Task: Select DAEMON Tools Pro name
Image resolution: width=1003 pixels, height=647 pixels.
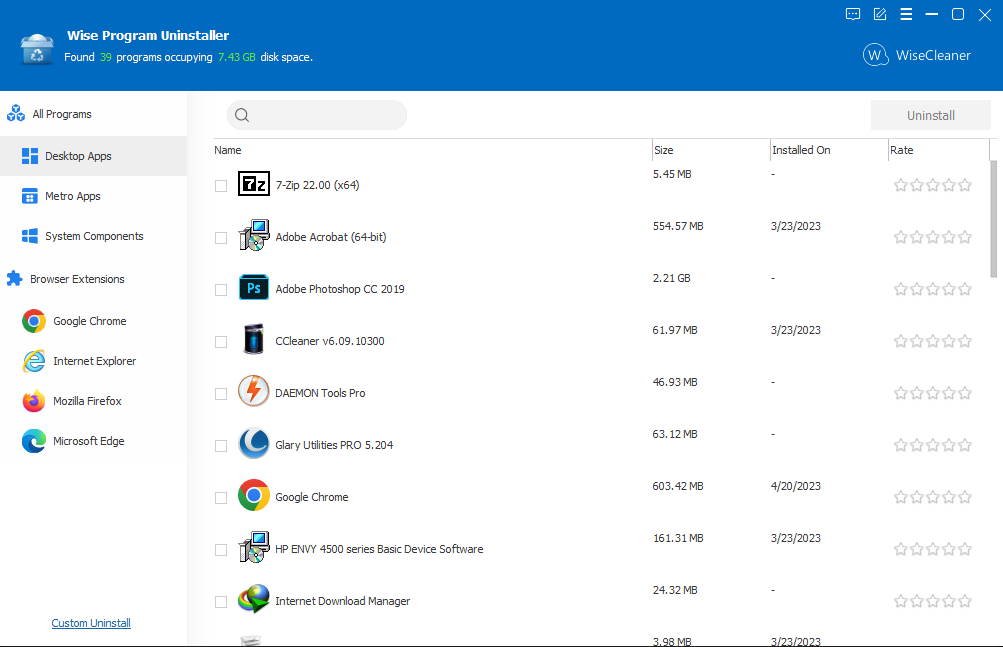Action: click(320, 393)
